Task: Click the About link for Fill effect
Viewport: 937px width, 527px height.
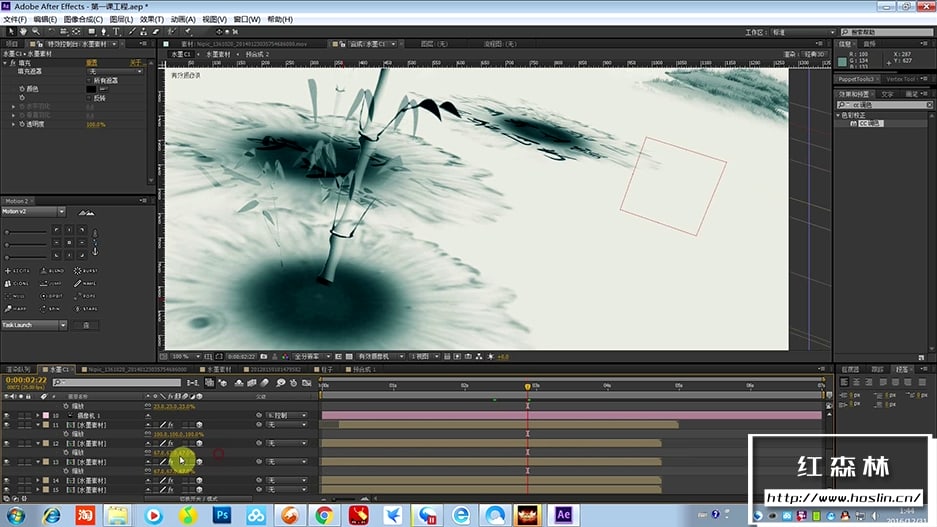Action: (135, 63)
